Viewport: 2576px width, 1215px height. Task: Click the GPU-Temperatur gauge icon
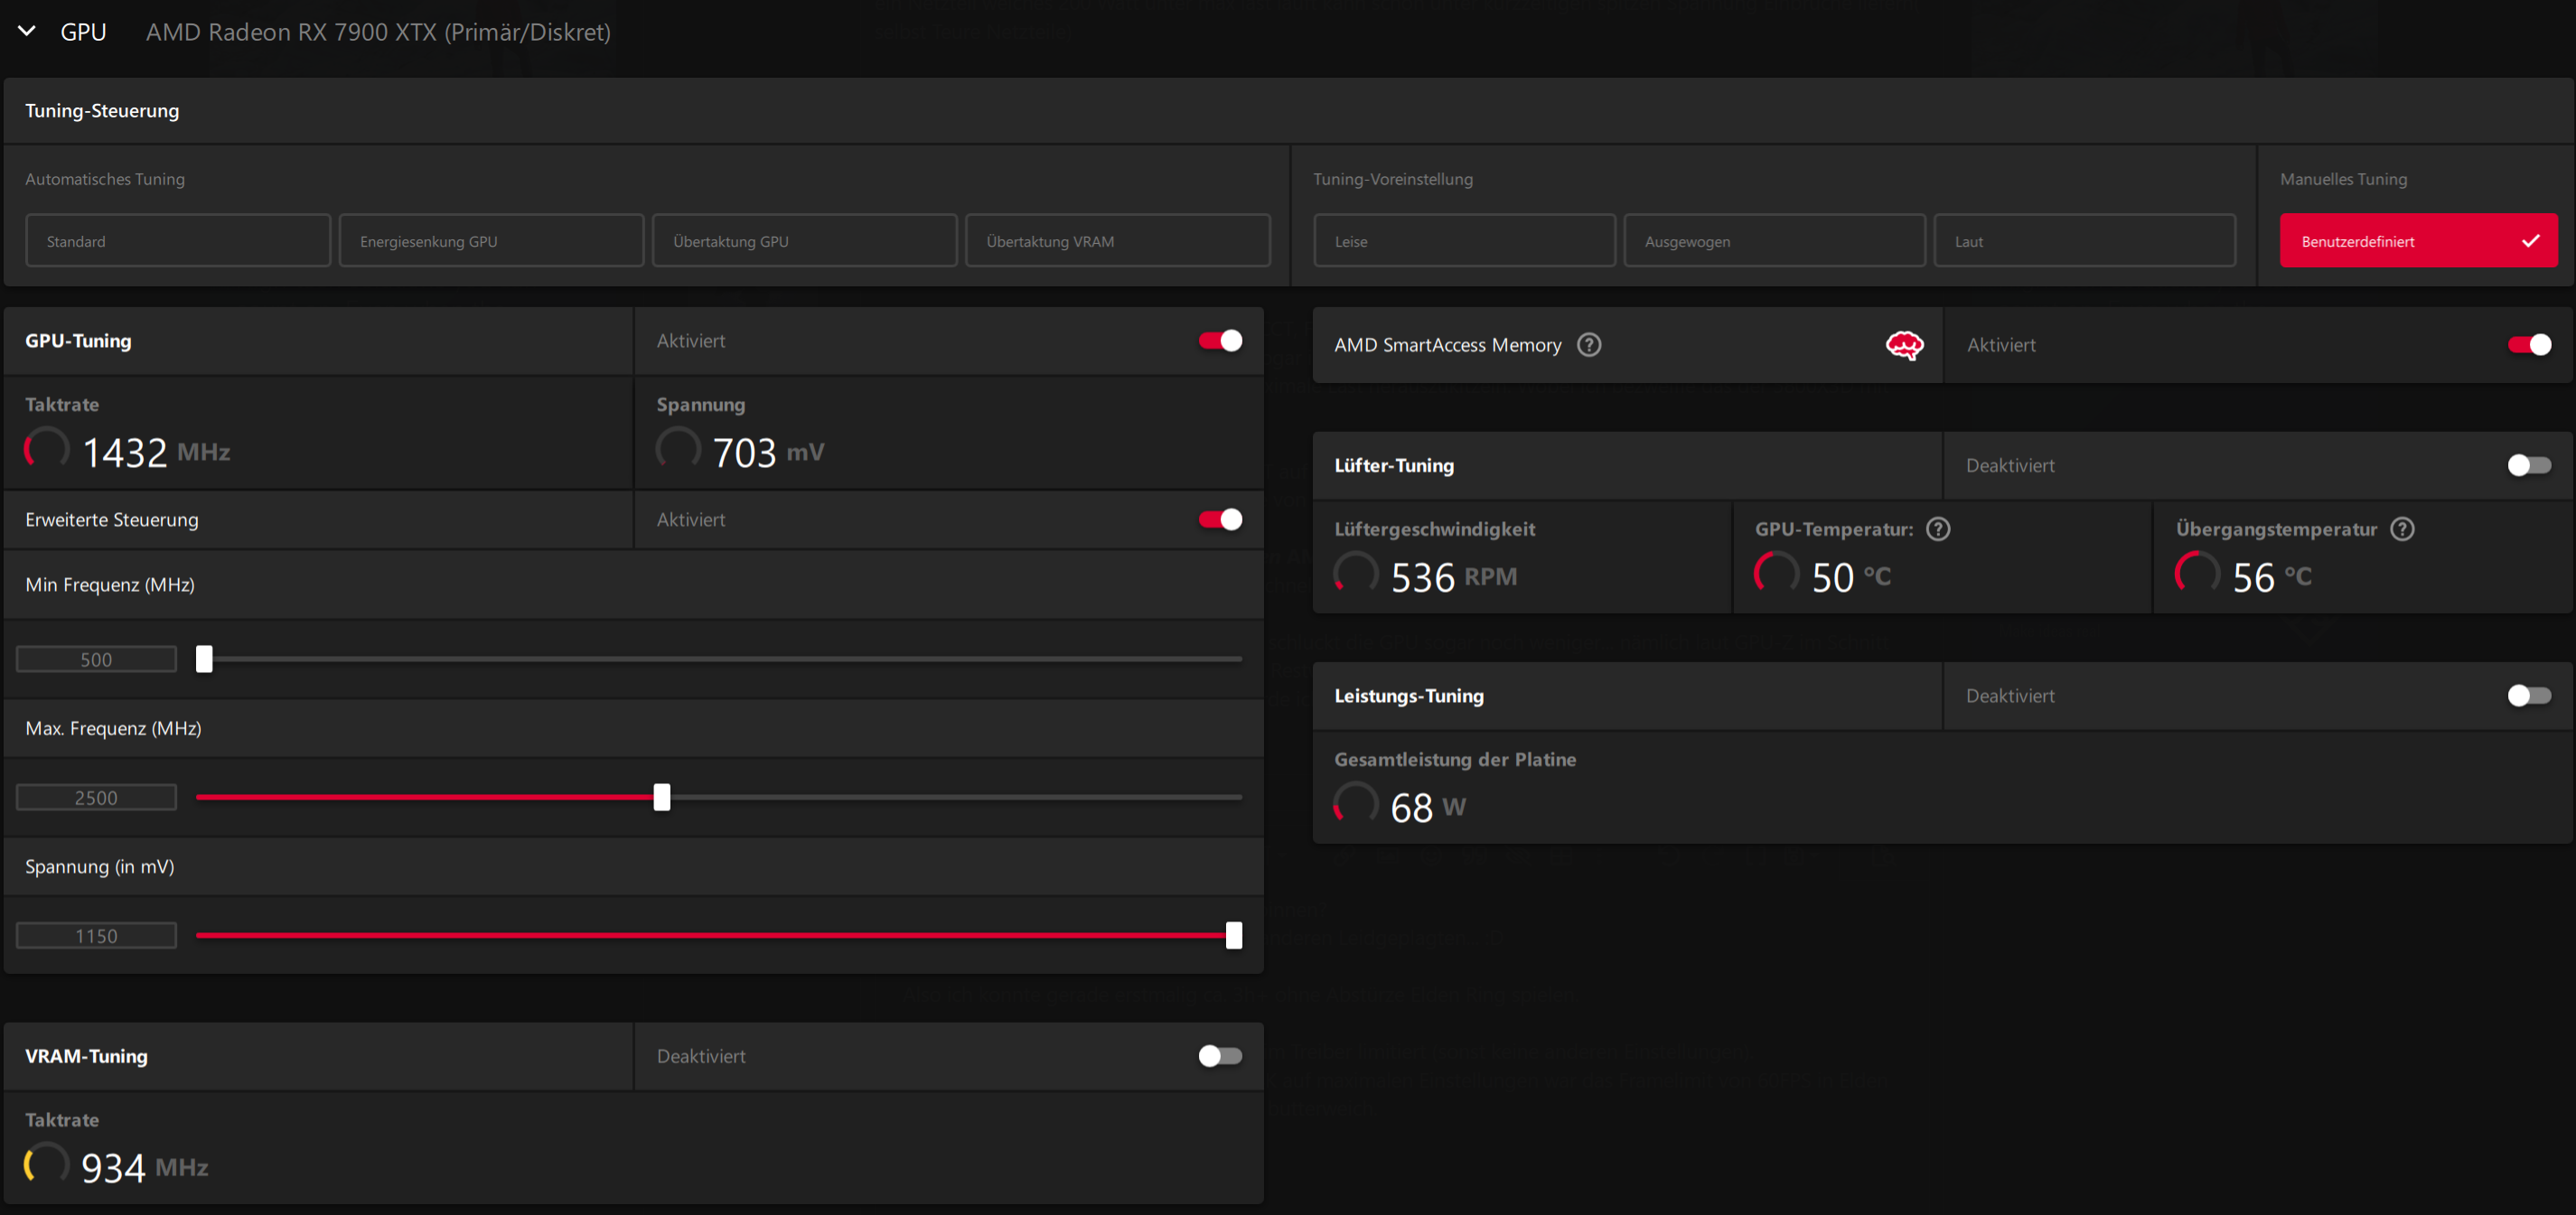point(1777,574)
